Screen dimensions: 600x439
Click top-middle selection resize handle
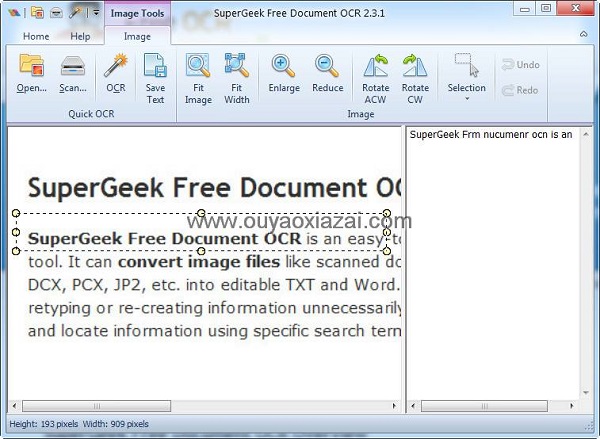pyautogui.click(x=201, y=213)
